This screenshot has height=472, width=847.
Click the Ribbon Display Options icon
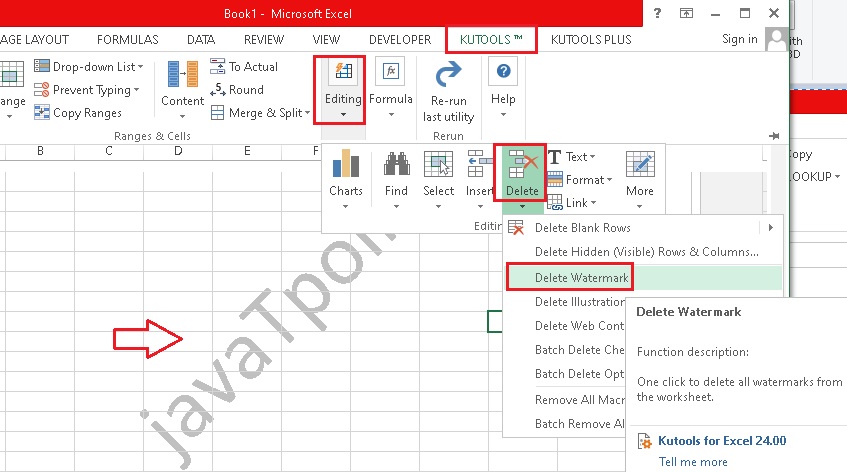[x=686, y=14]
